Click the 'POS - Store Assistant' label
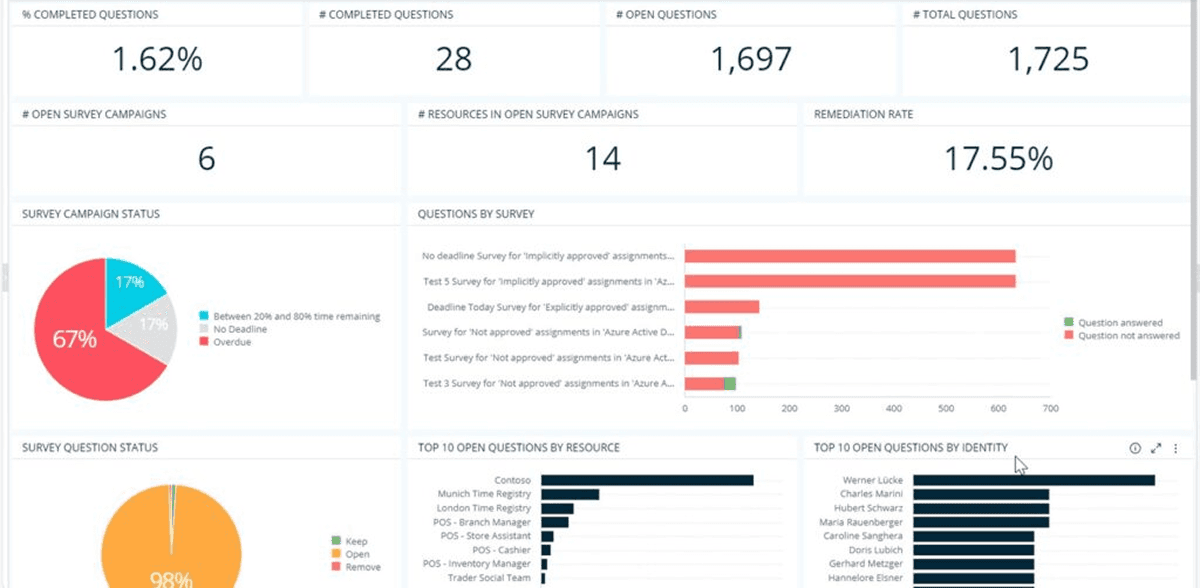Viewport: 1200px width, 588px height. click(485, 536)
